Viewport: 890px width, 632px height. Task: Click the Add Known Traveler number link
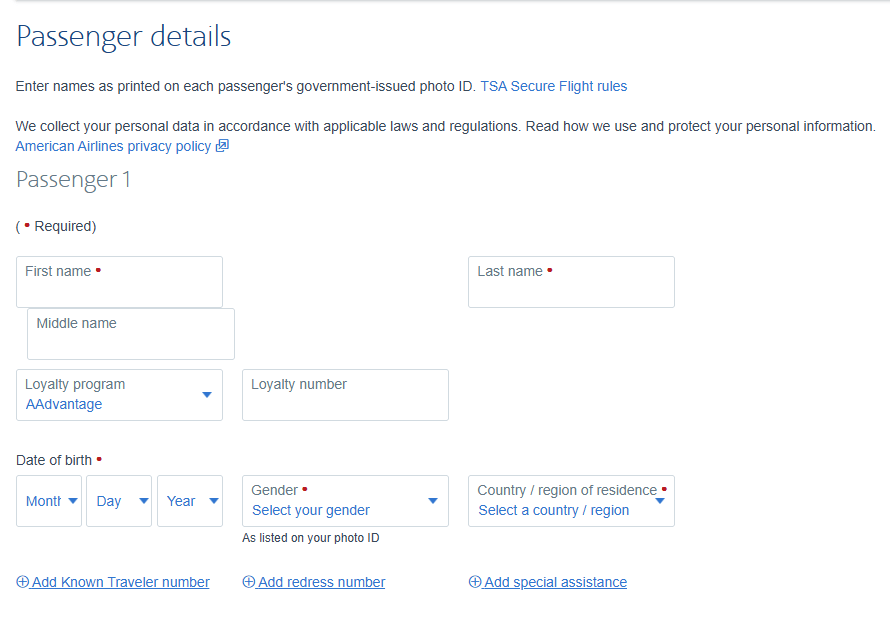(120, 582)
